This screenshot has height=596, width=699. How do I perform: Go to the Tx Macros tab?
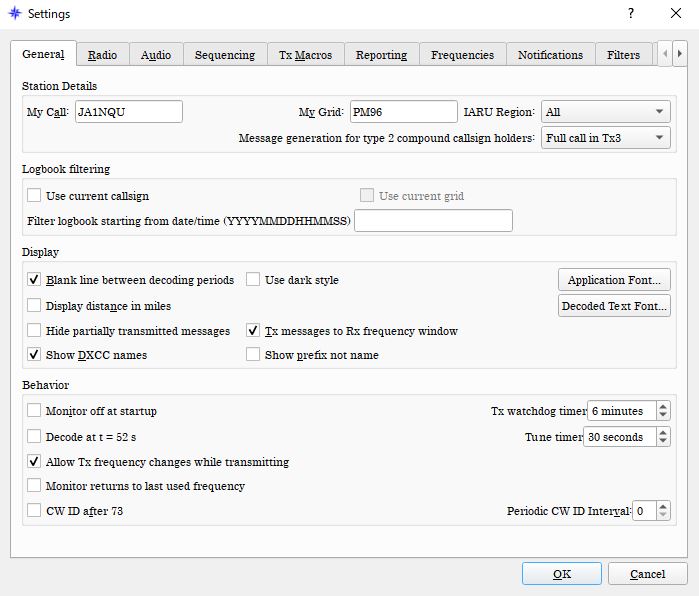305,55
